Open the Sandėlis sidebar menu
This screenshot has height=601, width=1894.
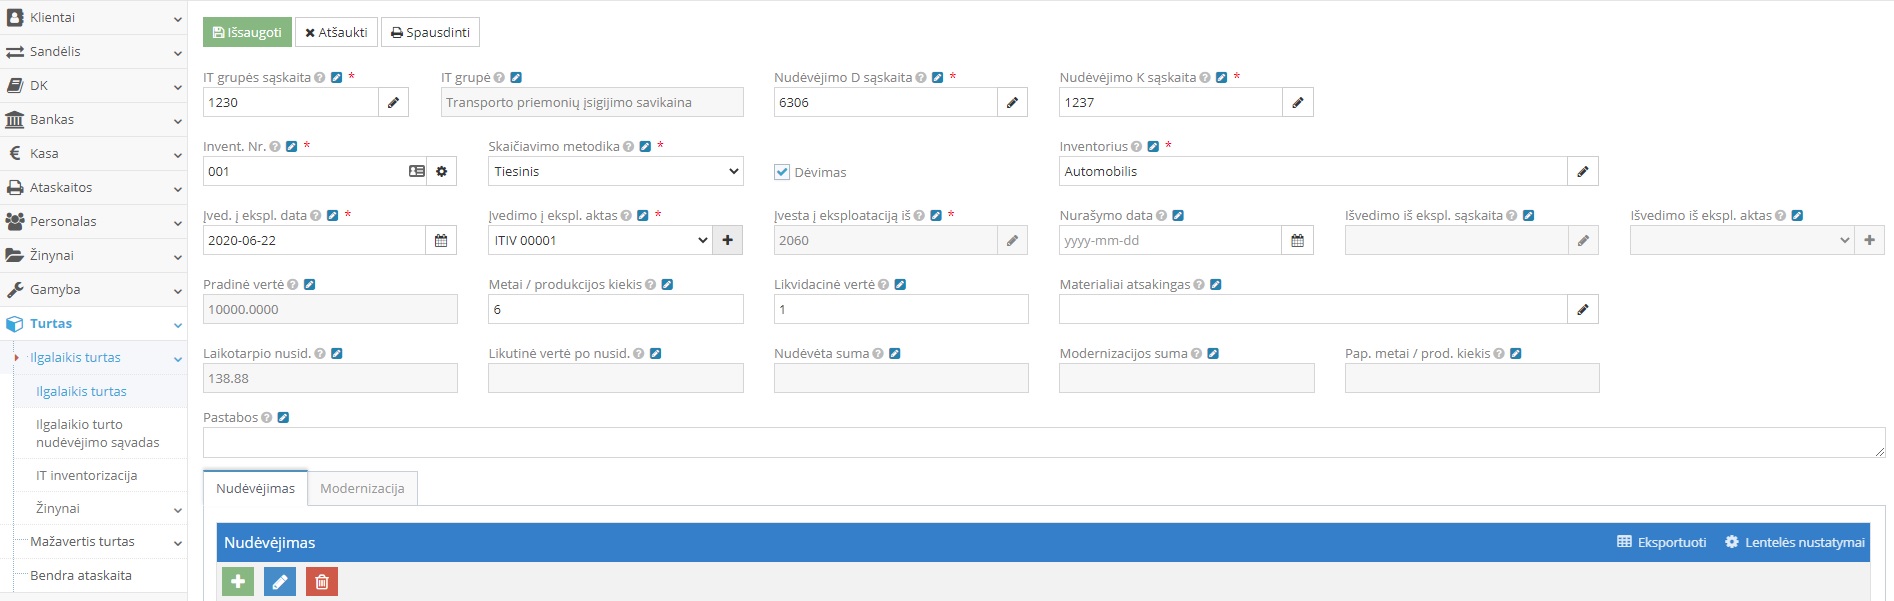tap(93, 52)
